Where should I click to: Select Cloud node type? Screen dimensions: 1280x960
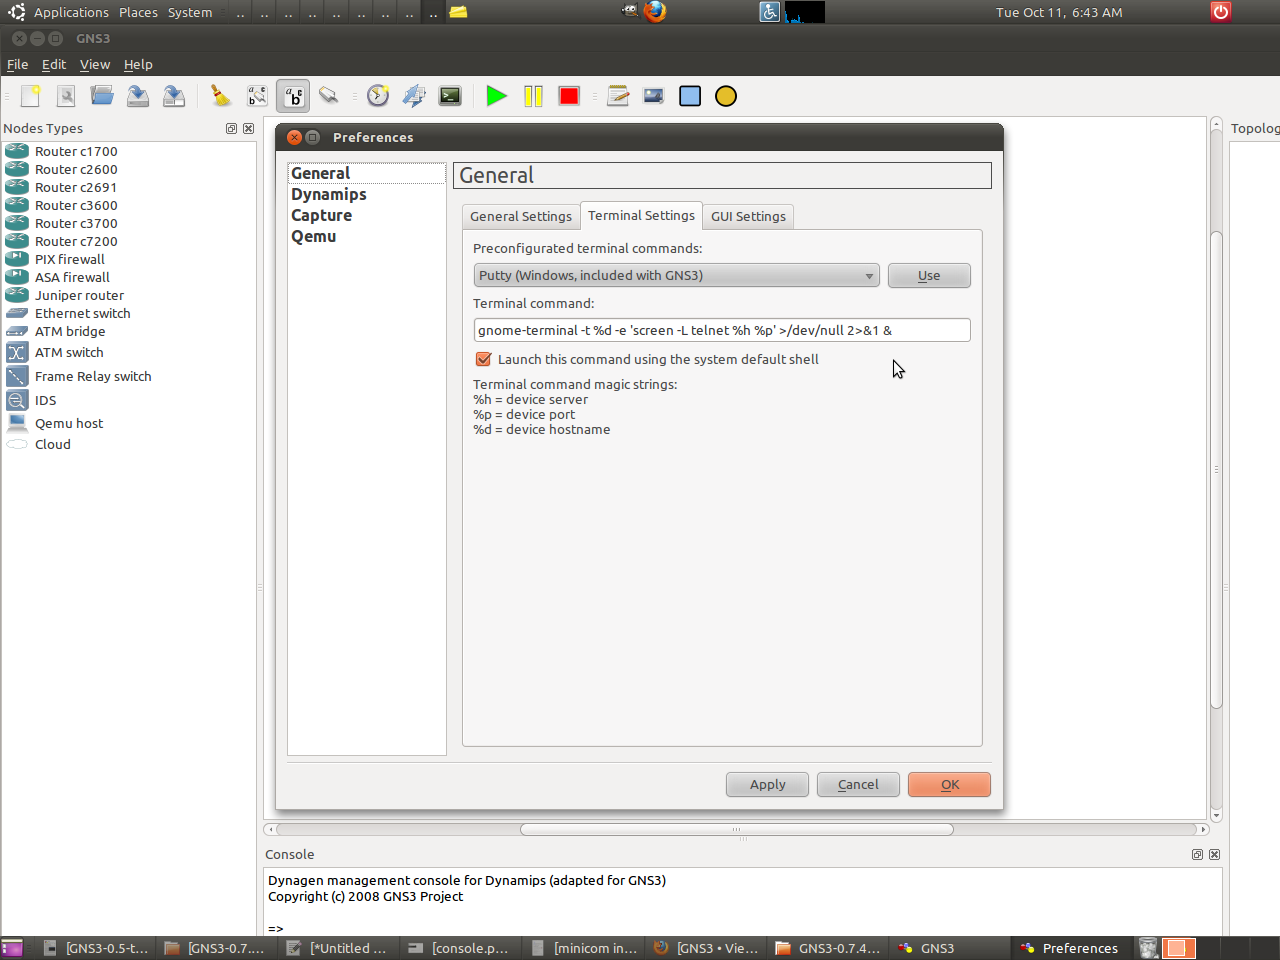[52, 444]
